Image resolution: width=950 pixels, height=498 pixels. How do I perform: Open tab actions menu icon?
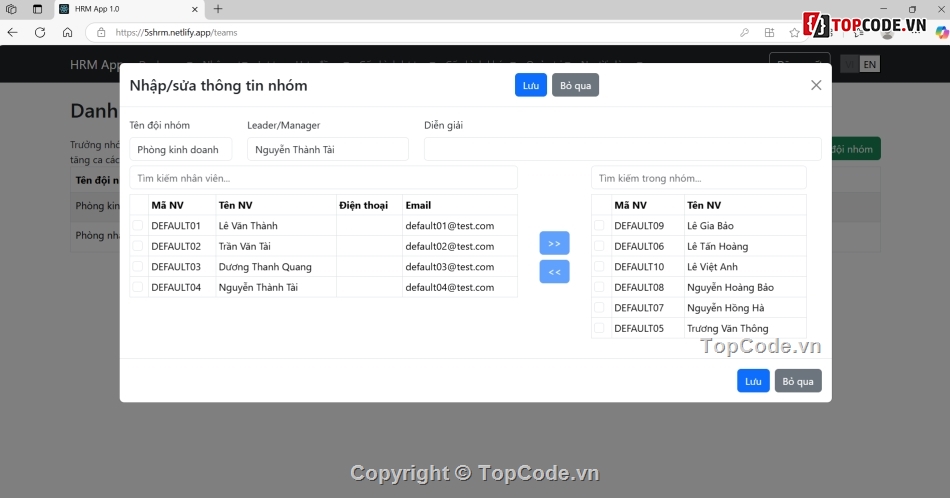click(38, 9)
